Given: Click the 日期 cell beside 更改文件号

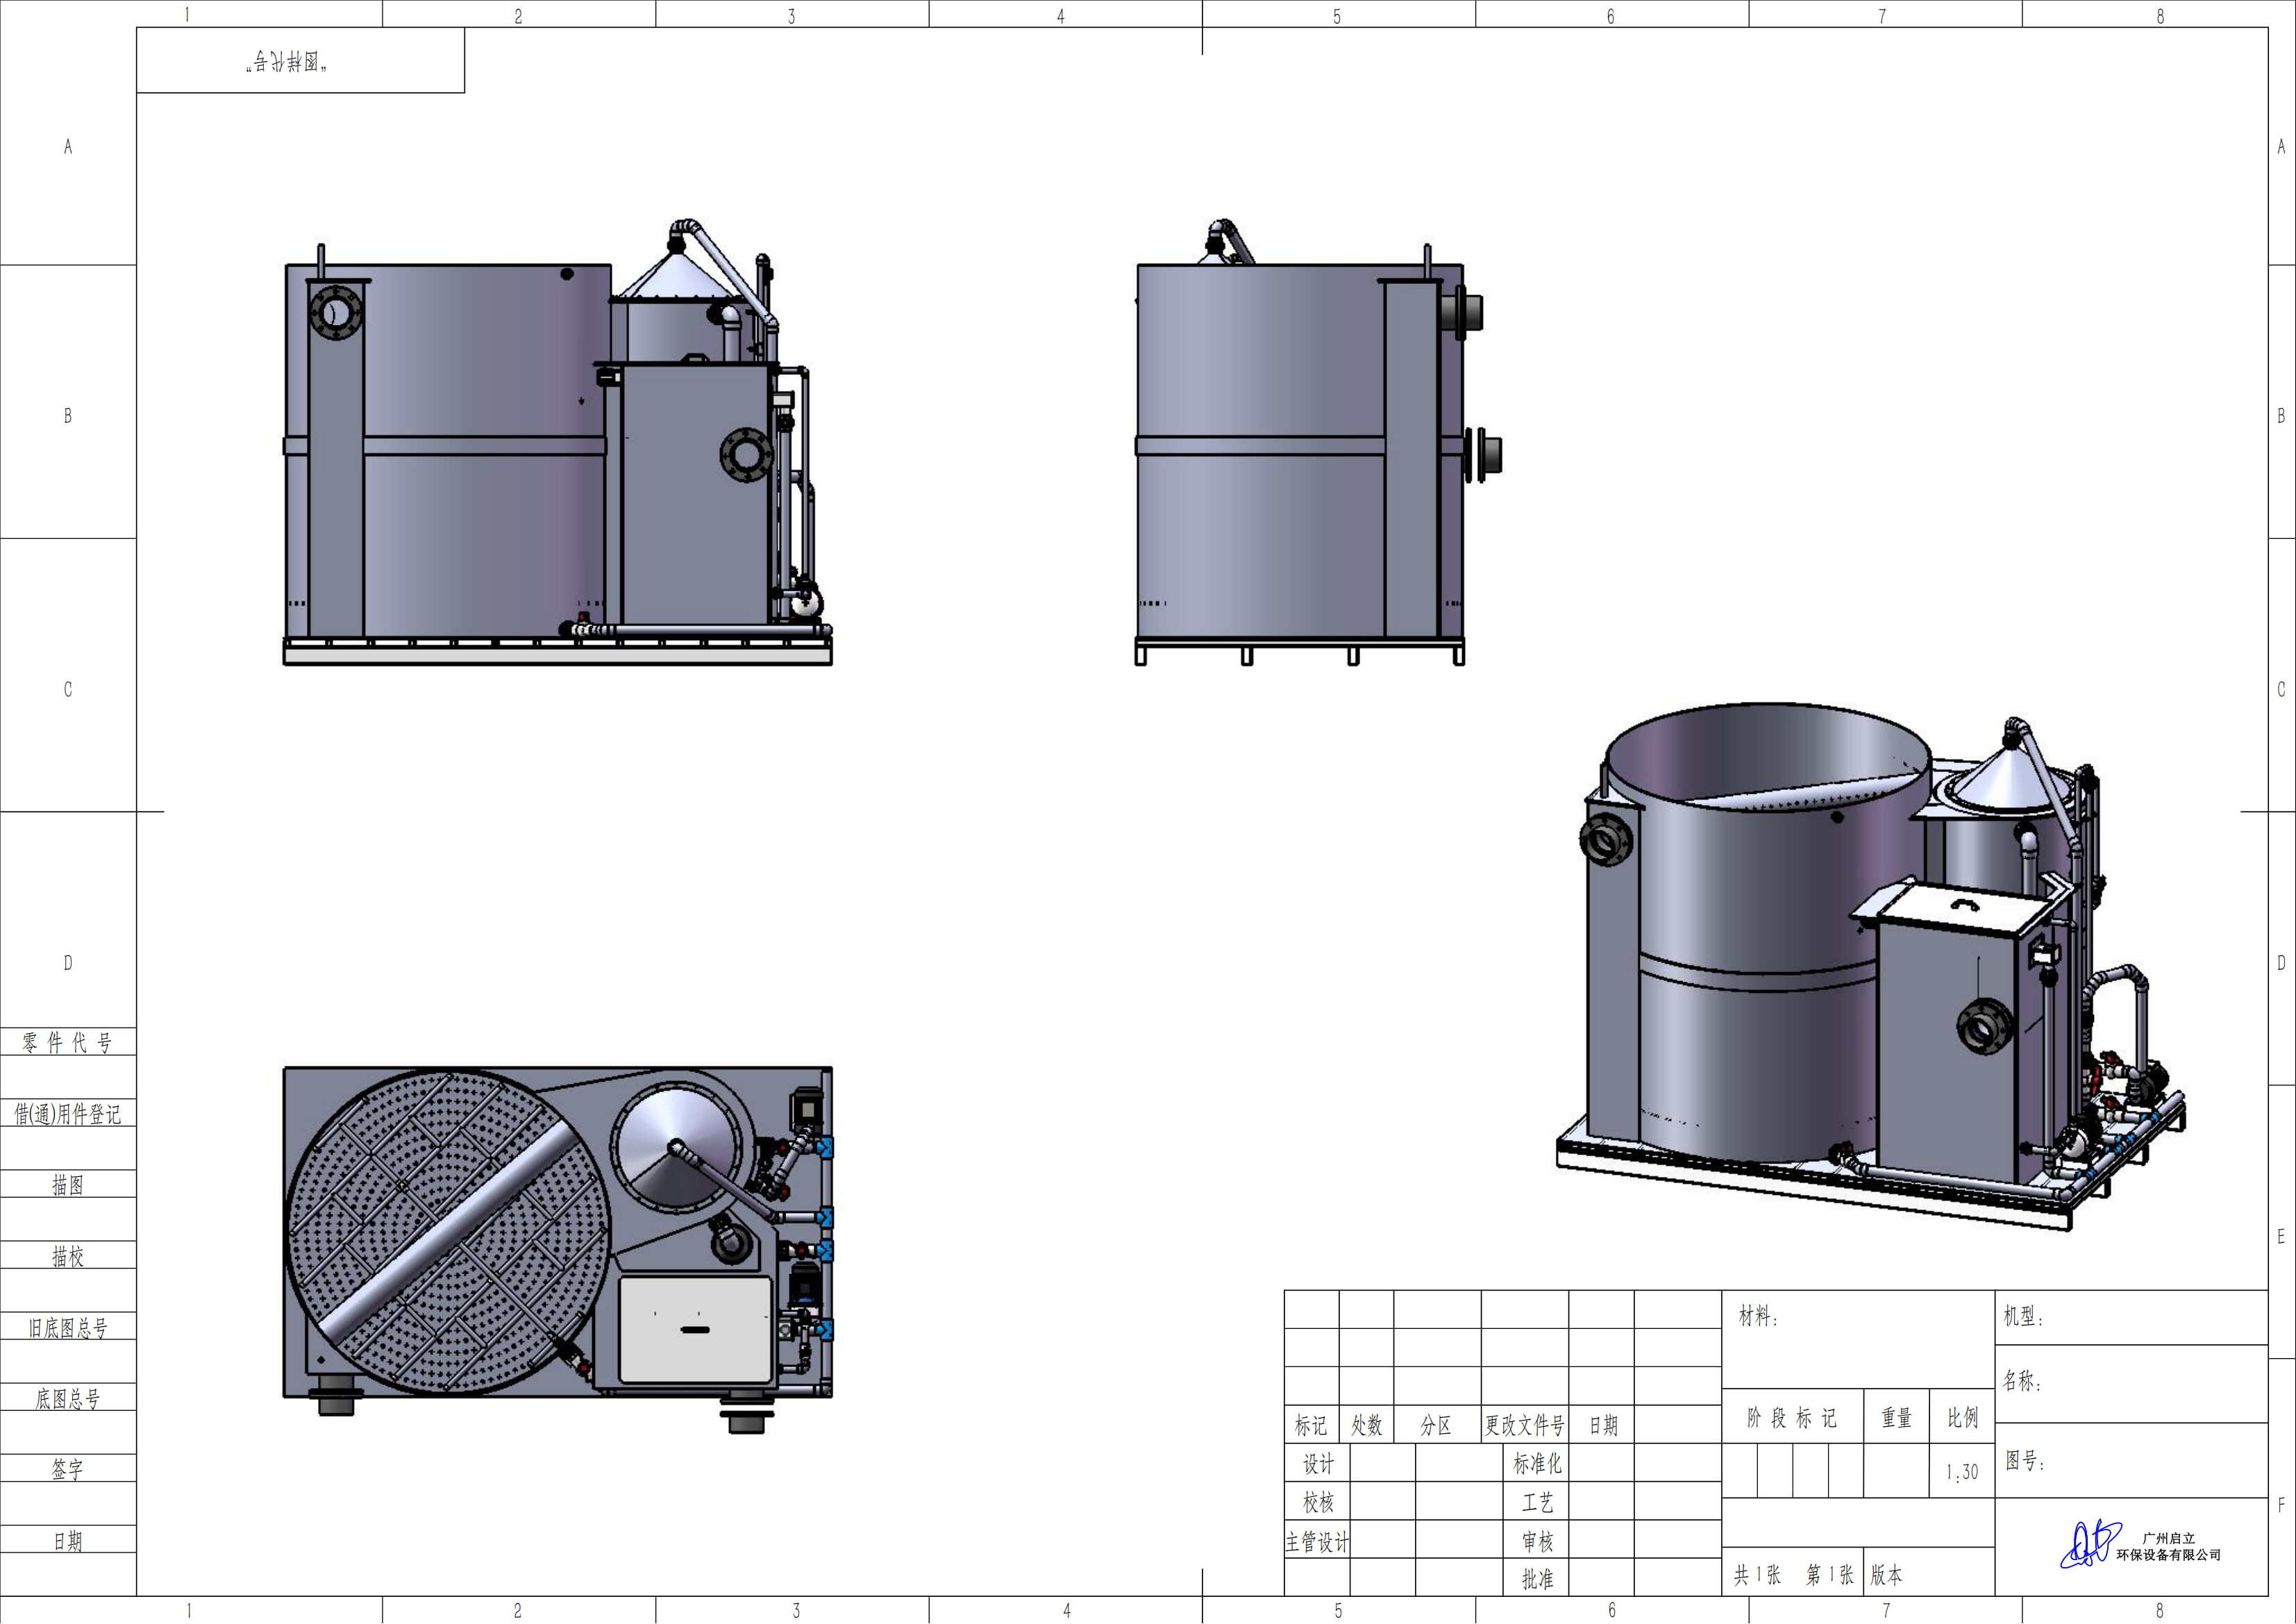Looking at the screenshot, I should (1602, 1424).
